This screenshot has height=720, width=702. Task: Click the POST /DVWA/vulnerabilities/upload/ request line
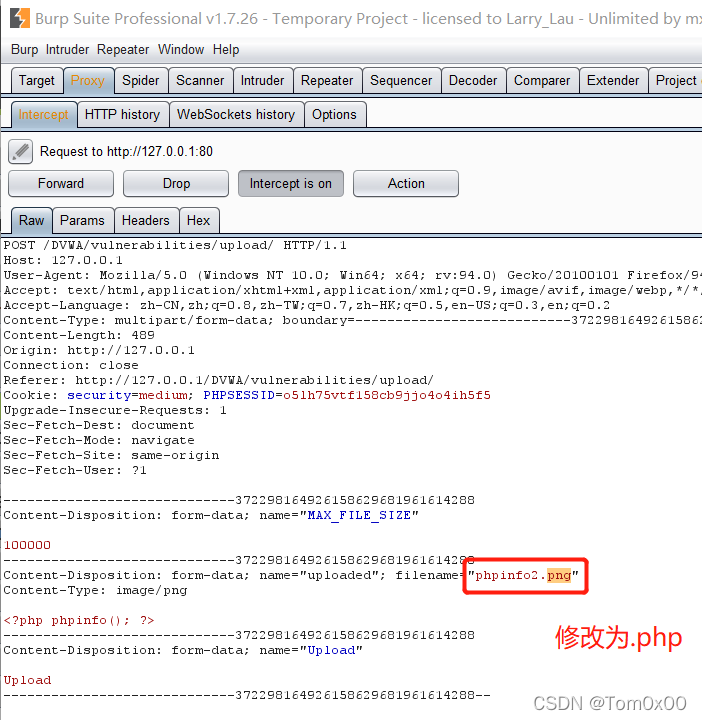tap(175, 245)
